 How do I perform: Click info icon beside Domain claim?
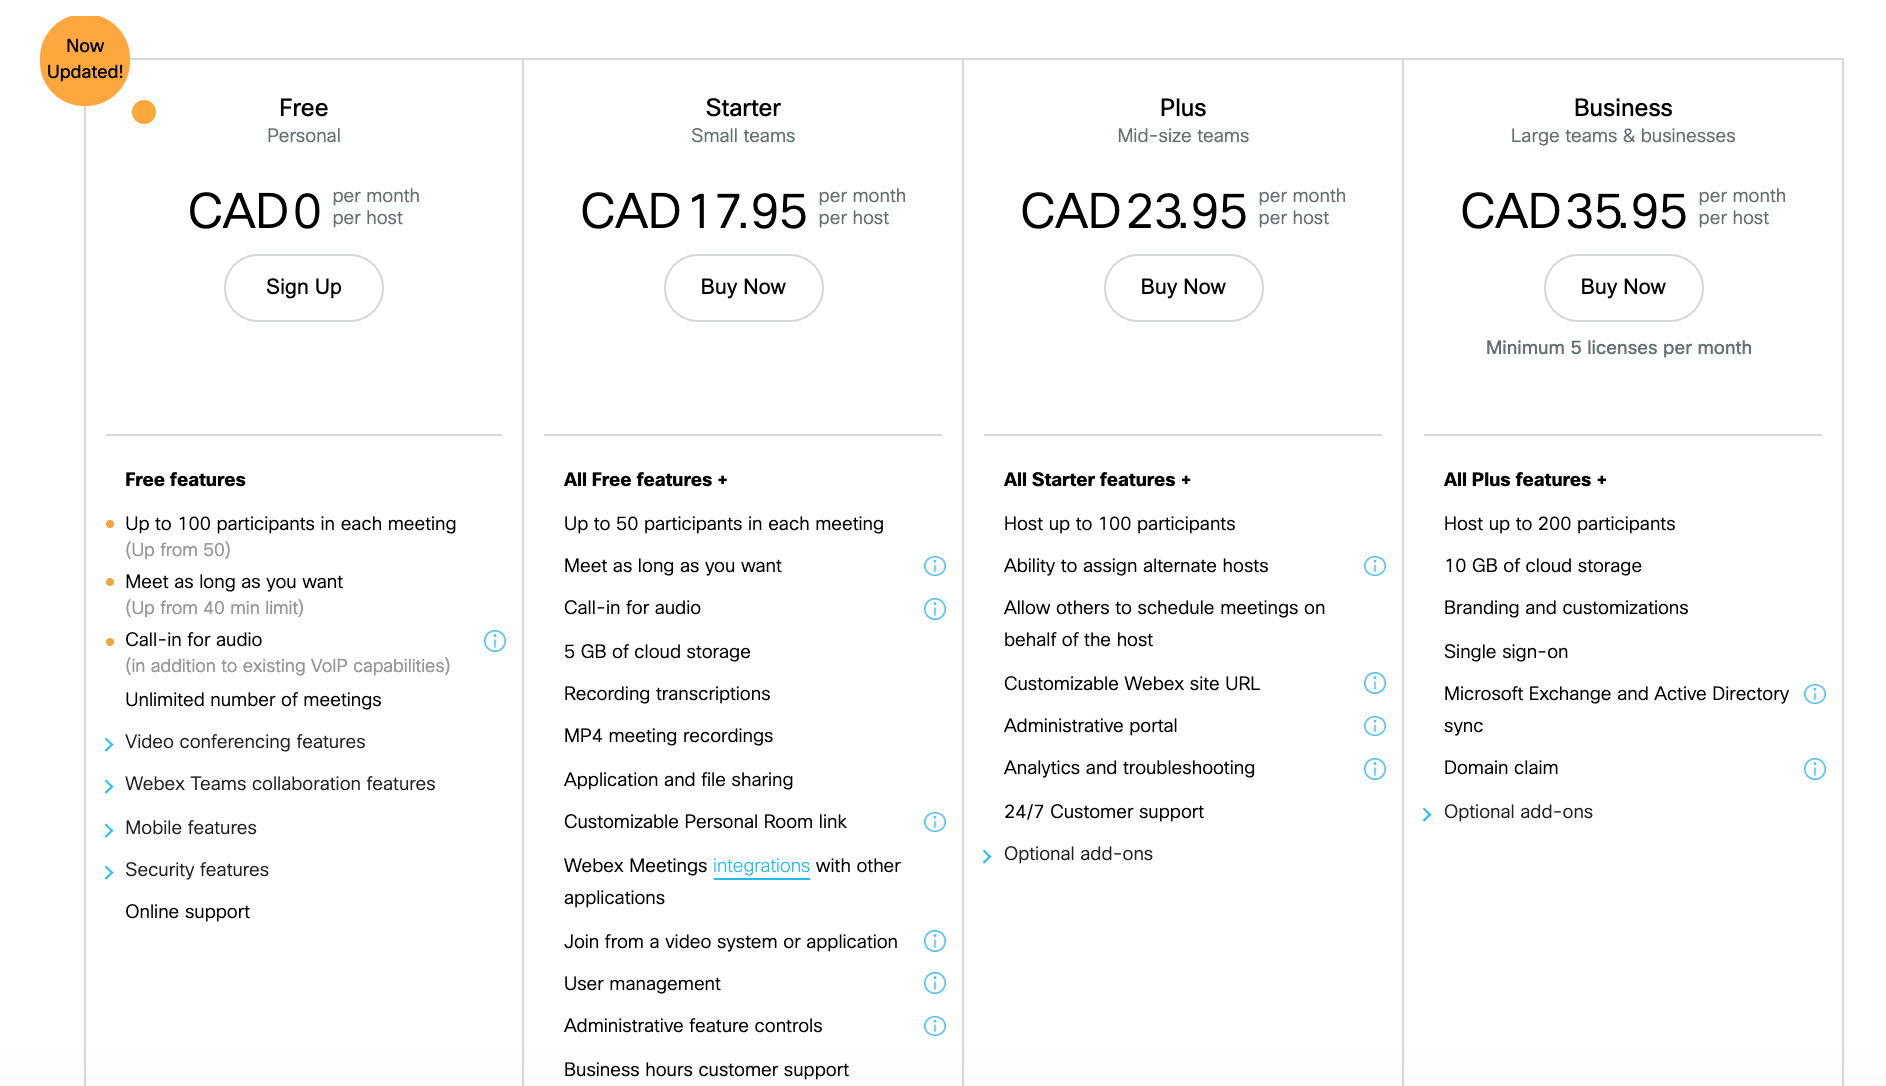click(x=1814, y=768)
